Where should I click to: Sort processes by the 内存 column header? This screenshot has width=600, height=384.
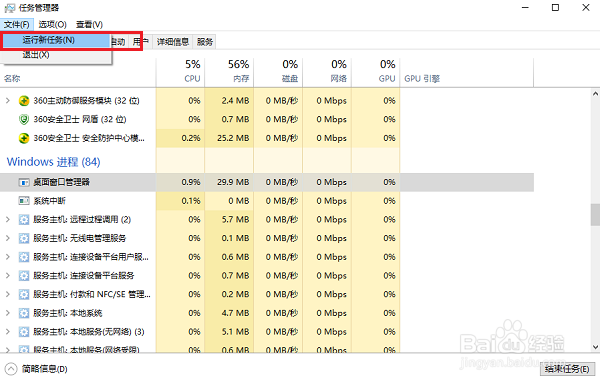(x=229, y=73)
